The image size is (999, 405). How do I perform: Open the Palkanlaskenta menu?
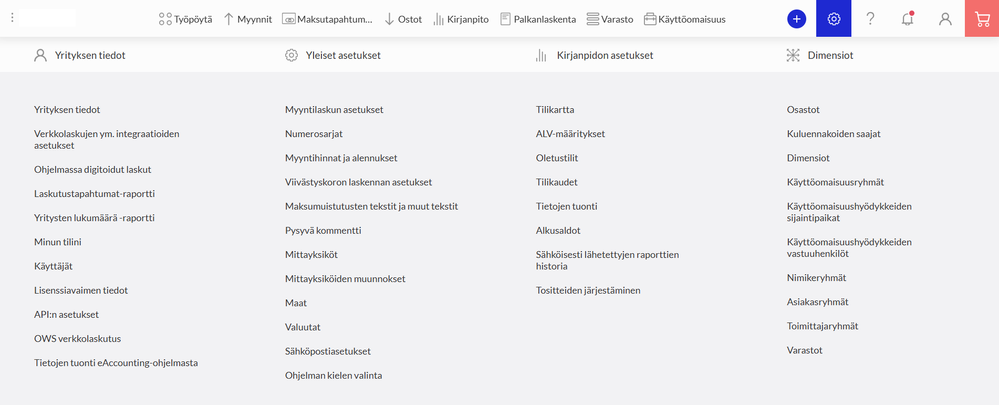(x=538, y=19)
